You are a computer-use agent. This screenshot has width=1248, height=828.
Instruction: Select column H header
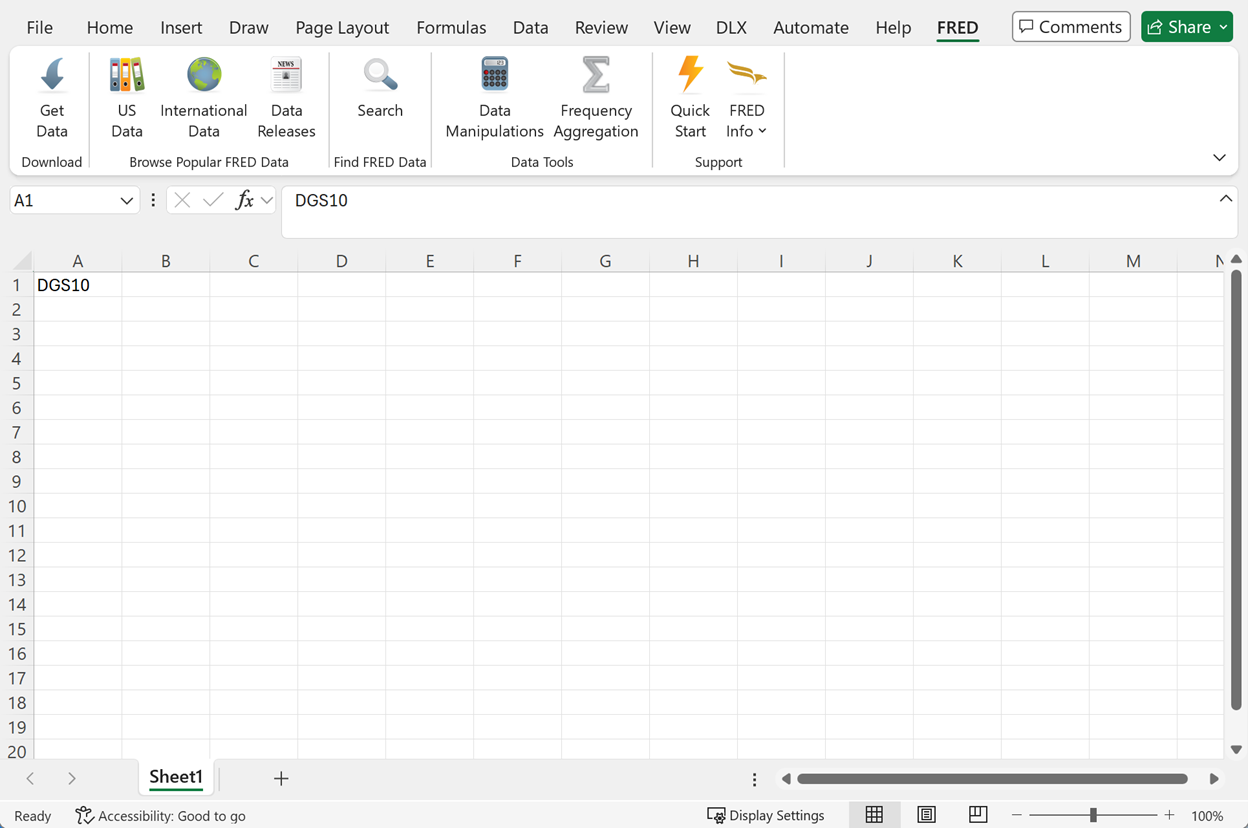pyautogui.click(x=693, y=261)
